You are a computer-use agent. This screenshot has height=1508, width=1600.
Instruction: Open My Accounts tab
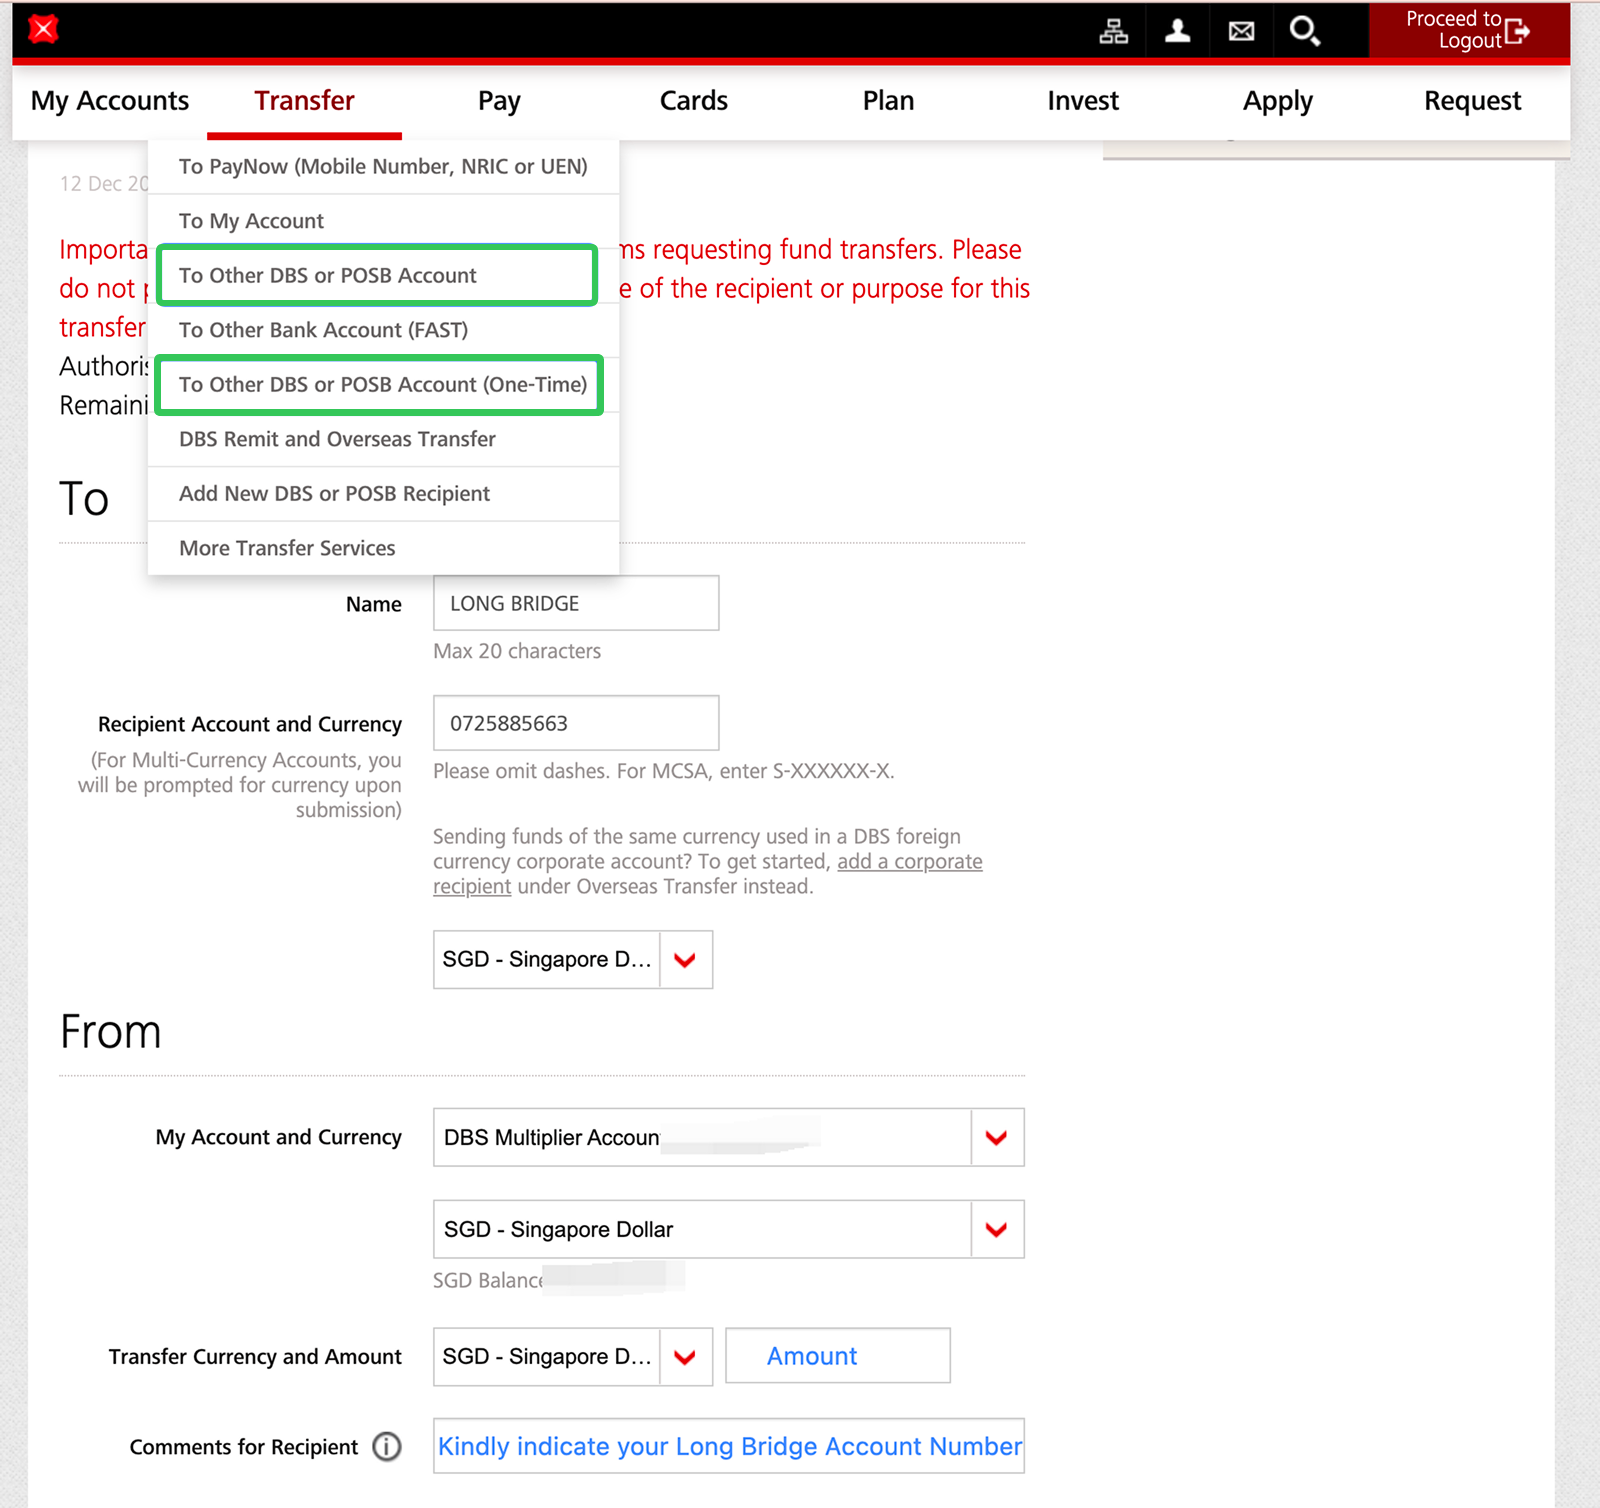pos(110,101)
